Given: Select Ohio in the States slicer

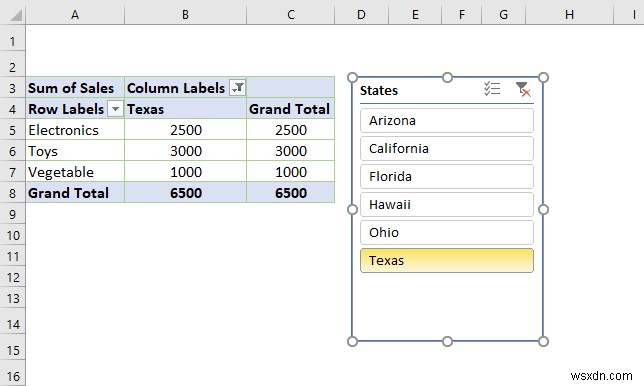Looking at the screenshot, I should point(447,232).
